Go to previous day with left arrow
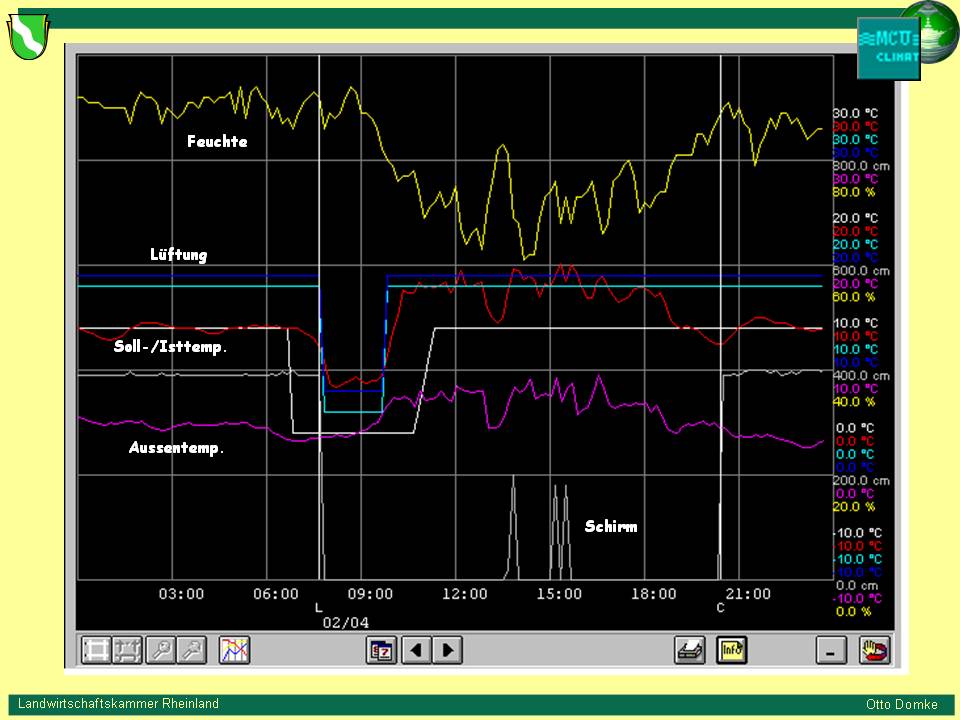960x720 pixels. click(415, 650)
